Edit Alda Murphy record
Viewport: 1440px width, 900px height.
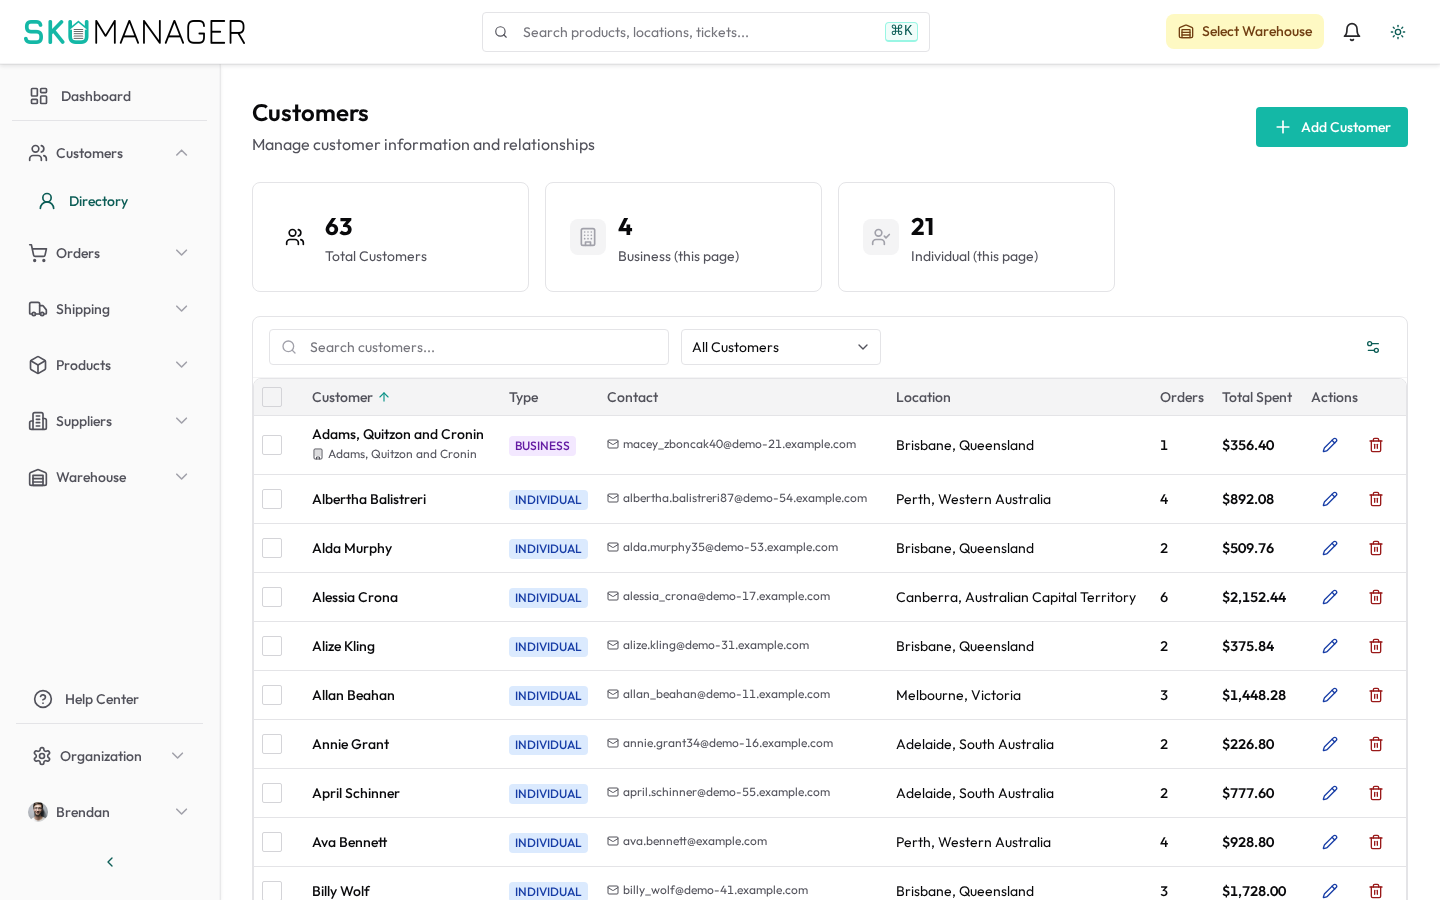click(1330, 548)
